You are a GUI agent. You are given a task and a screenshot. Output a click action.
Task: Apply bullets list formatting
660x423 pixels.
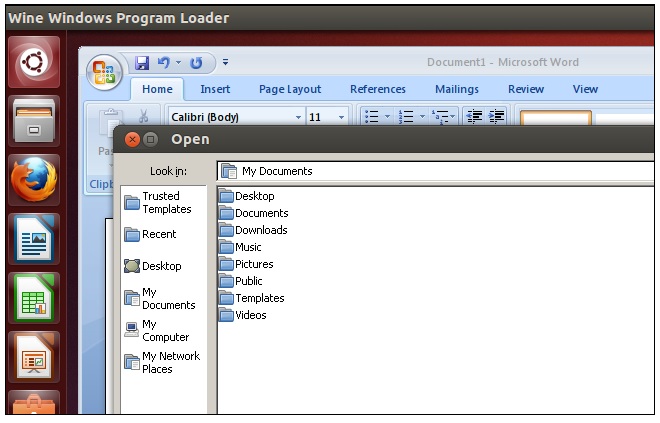click(371, 116)
